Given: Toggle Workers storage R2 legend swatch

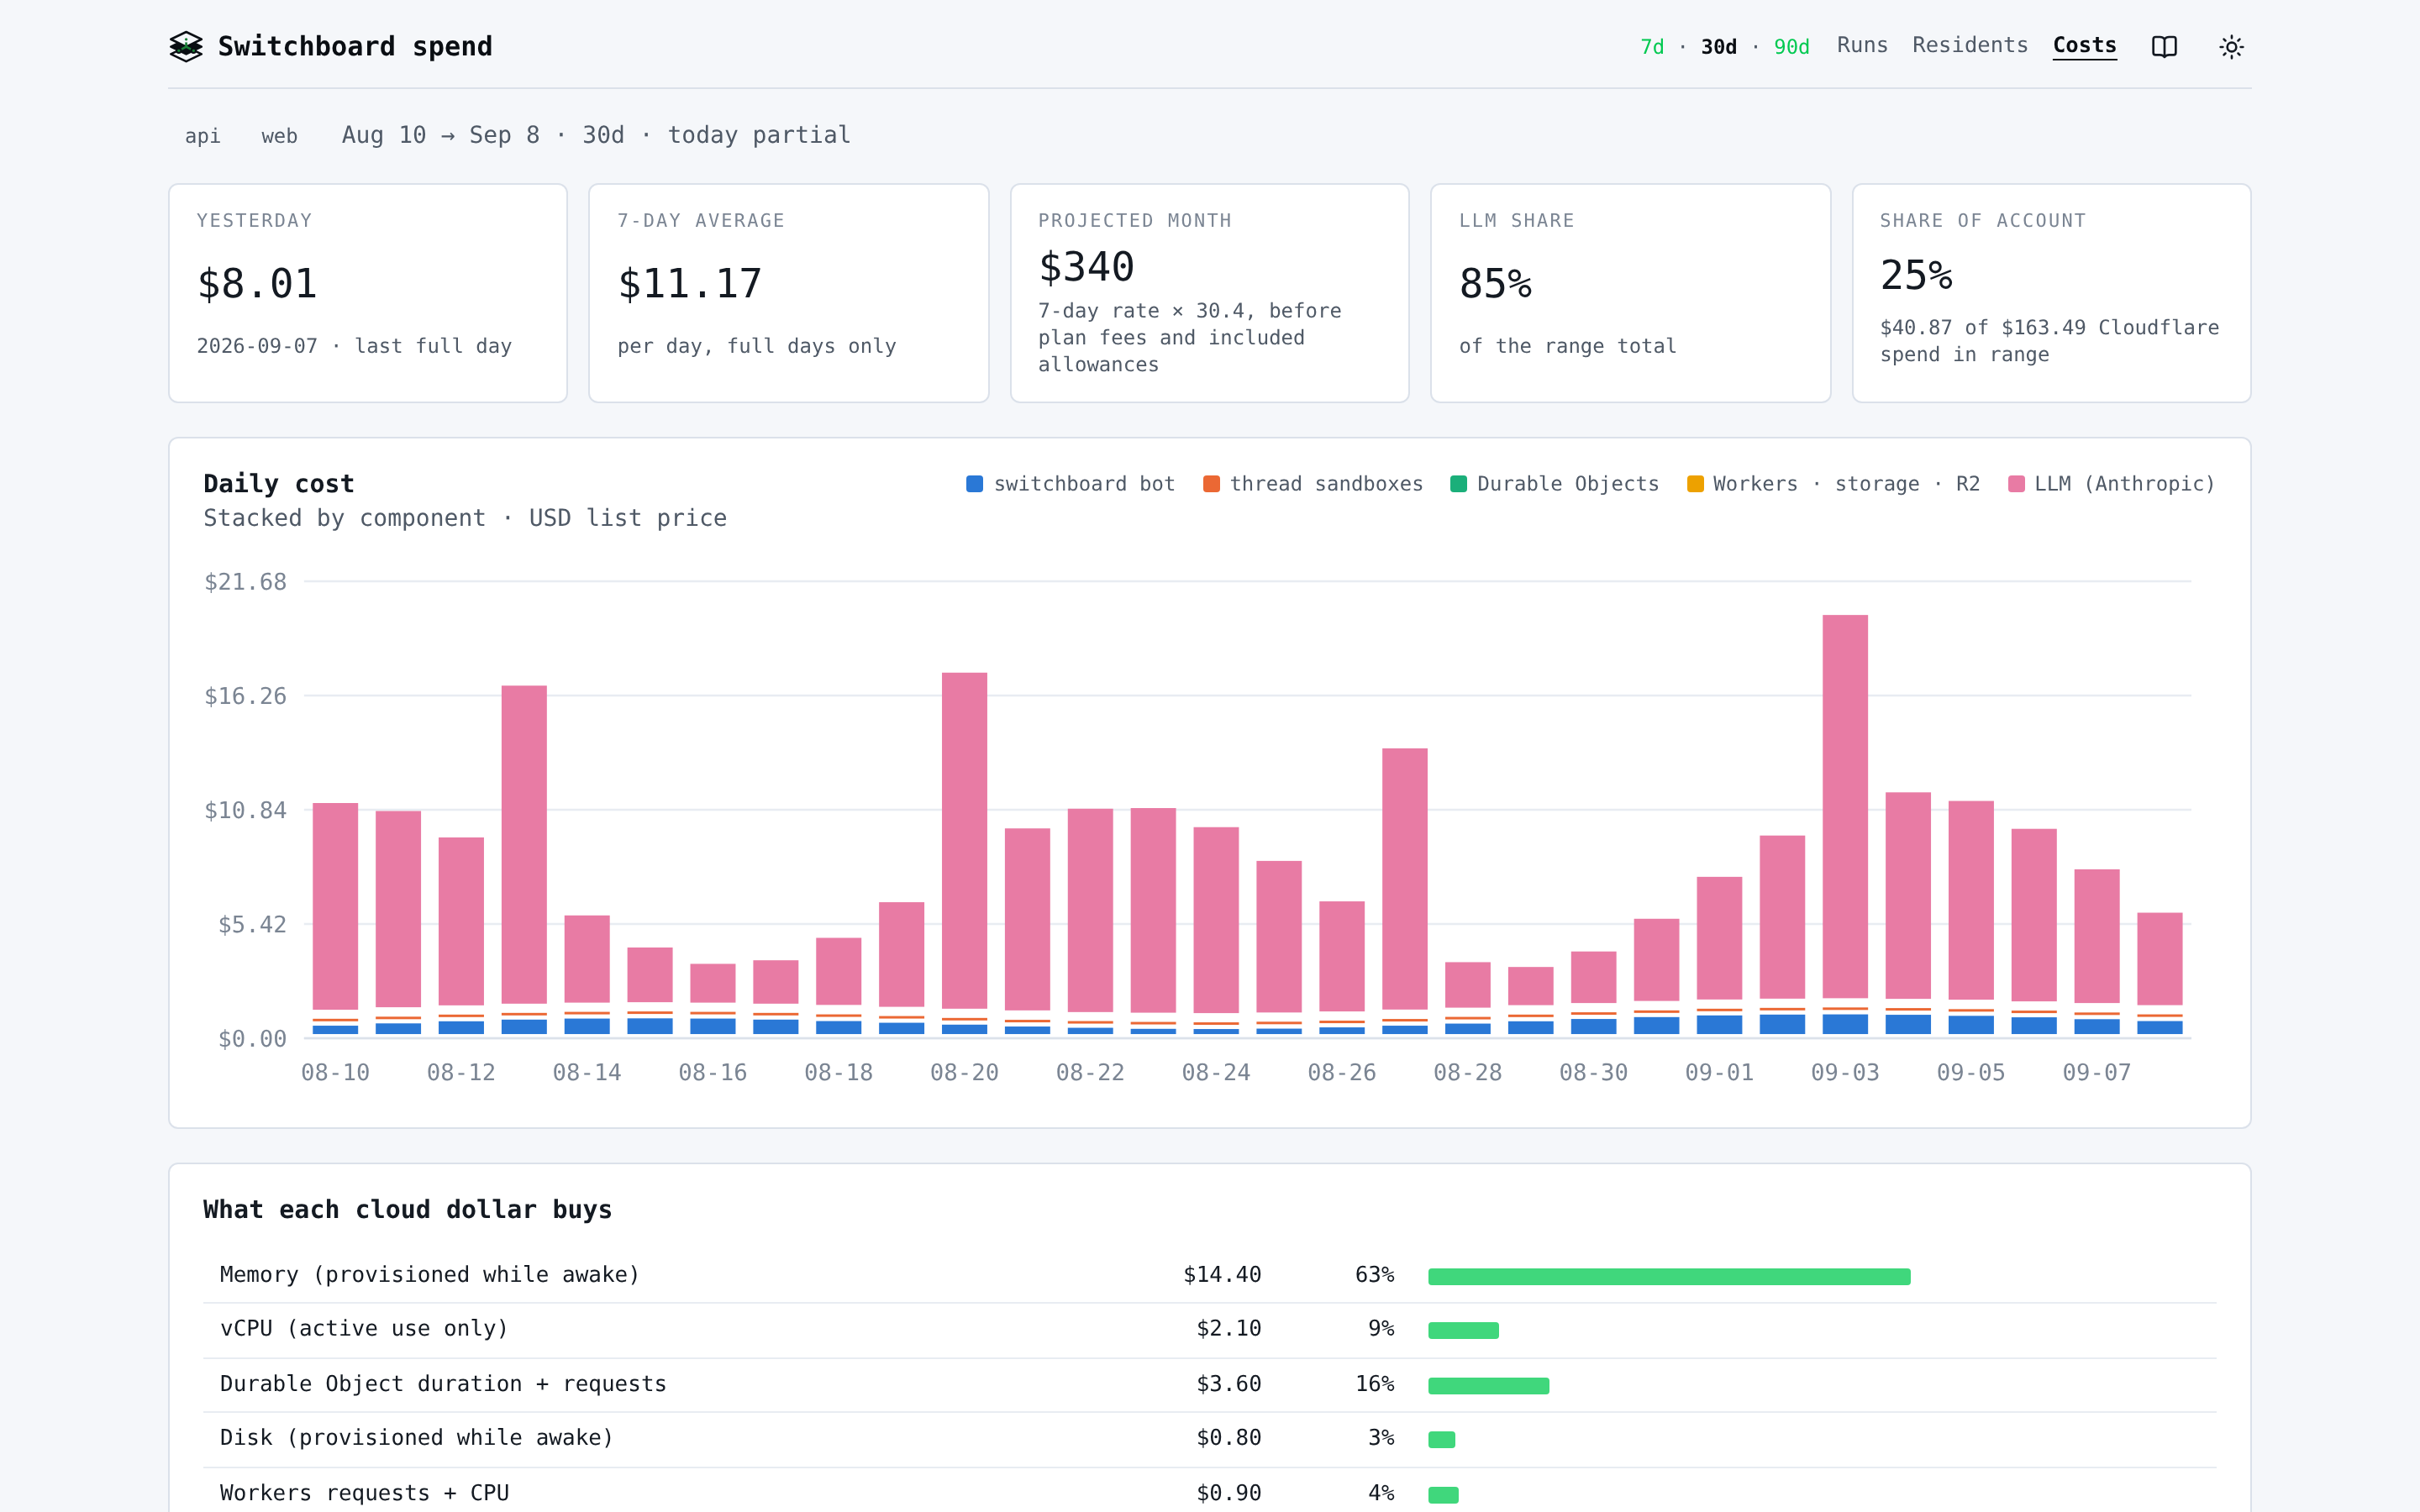Looking at the screenshot, I should (1695, 484).
